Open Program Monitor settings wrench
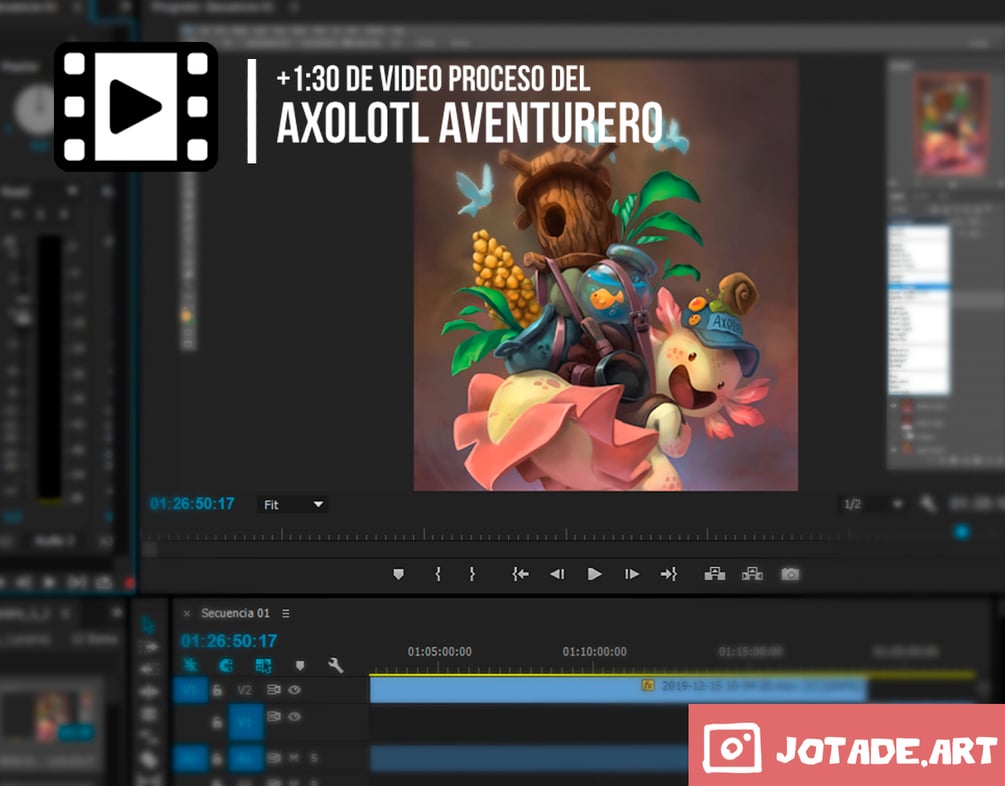 pos(928,505)
